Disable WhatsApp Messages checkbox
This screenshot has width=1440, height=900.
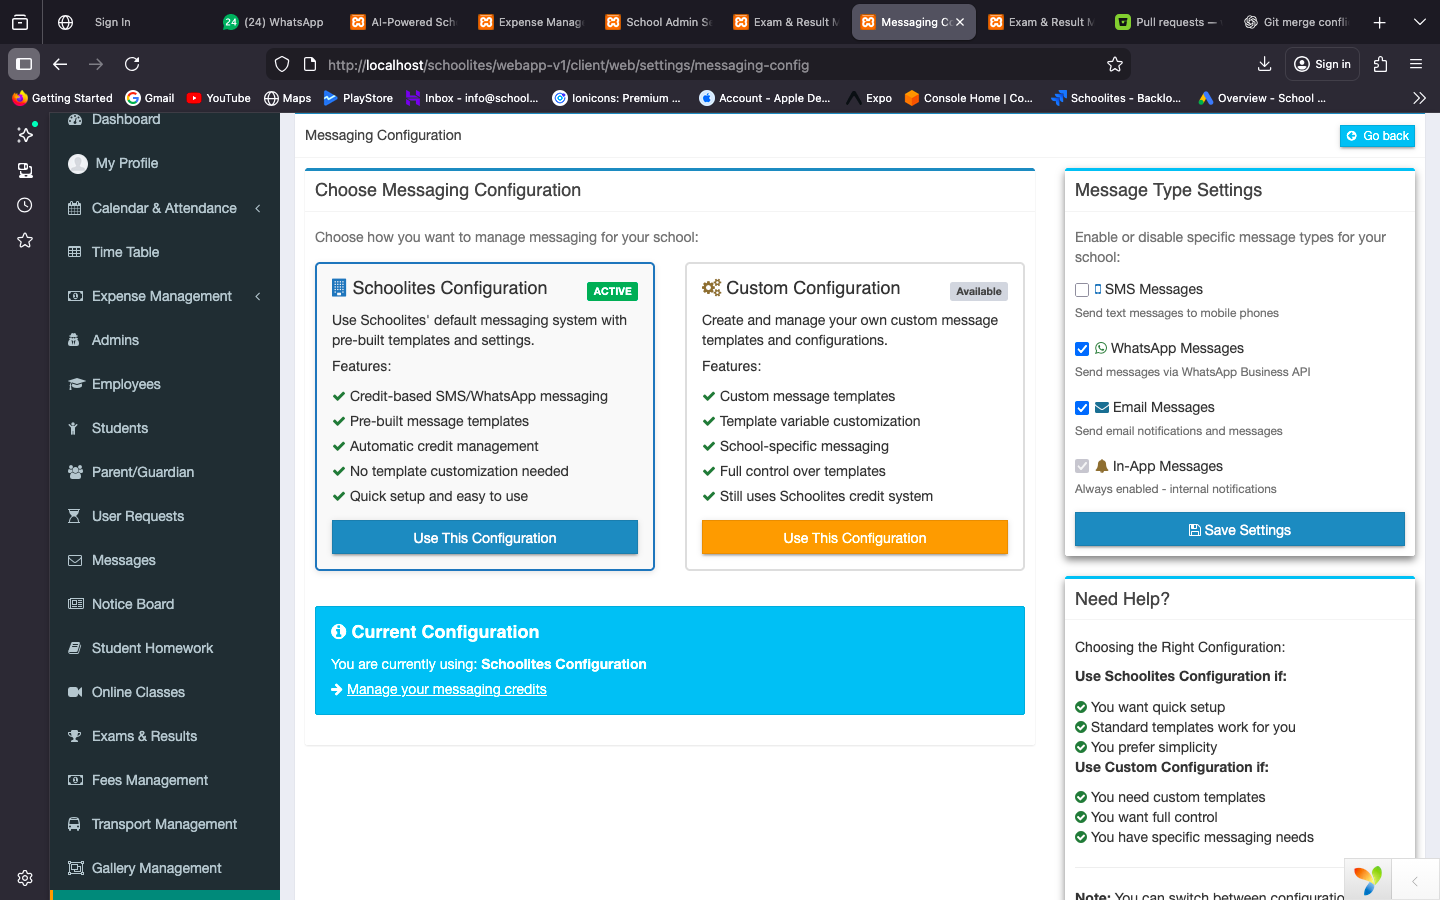pyautogui.click(x=1082, y=348)
